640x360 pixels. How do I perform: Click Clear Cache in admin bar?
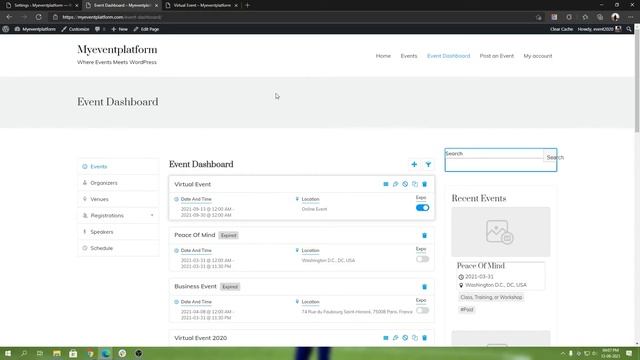click(561, 29)
